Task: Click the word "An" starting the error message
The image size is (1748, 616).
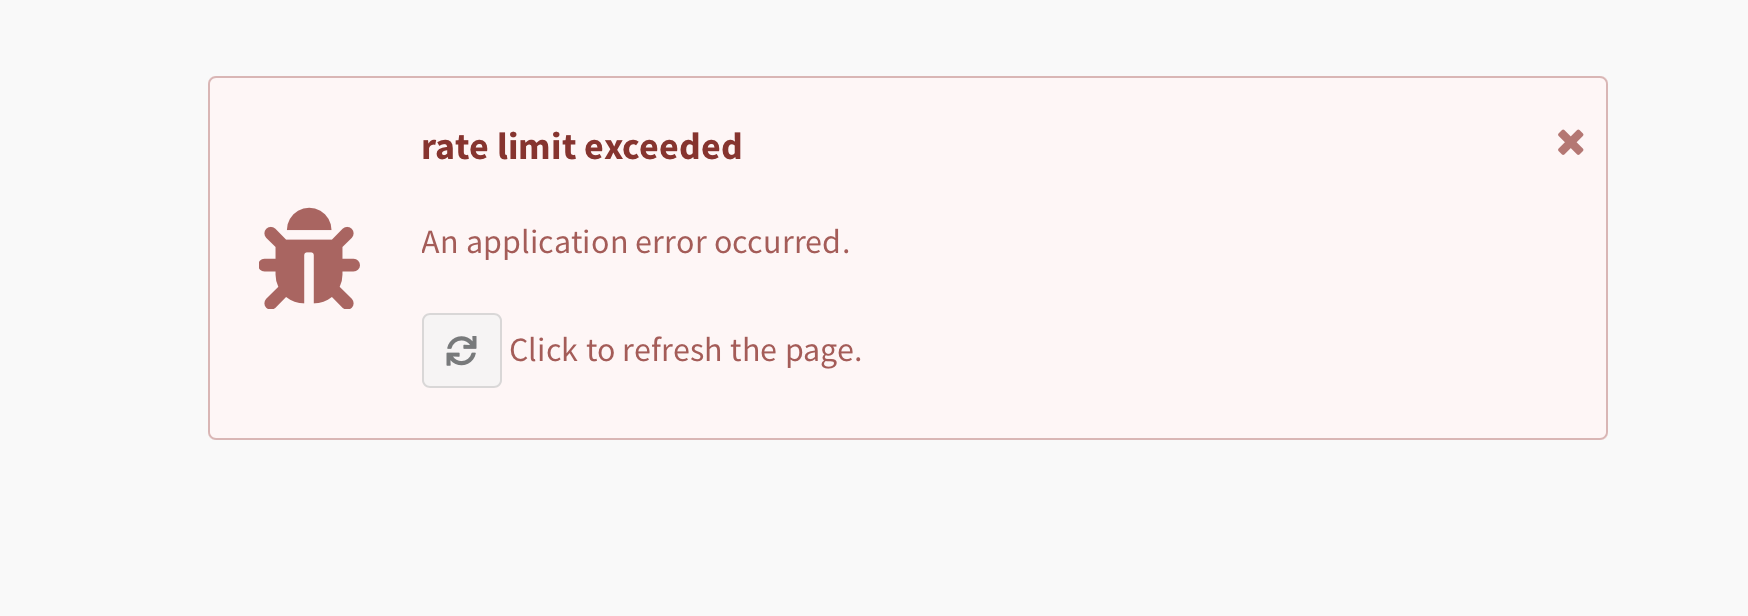Action: point(439,242)
